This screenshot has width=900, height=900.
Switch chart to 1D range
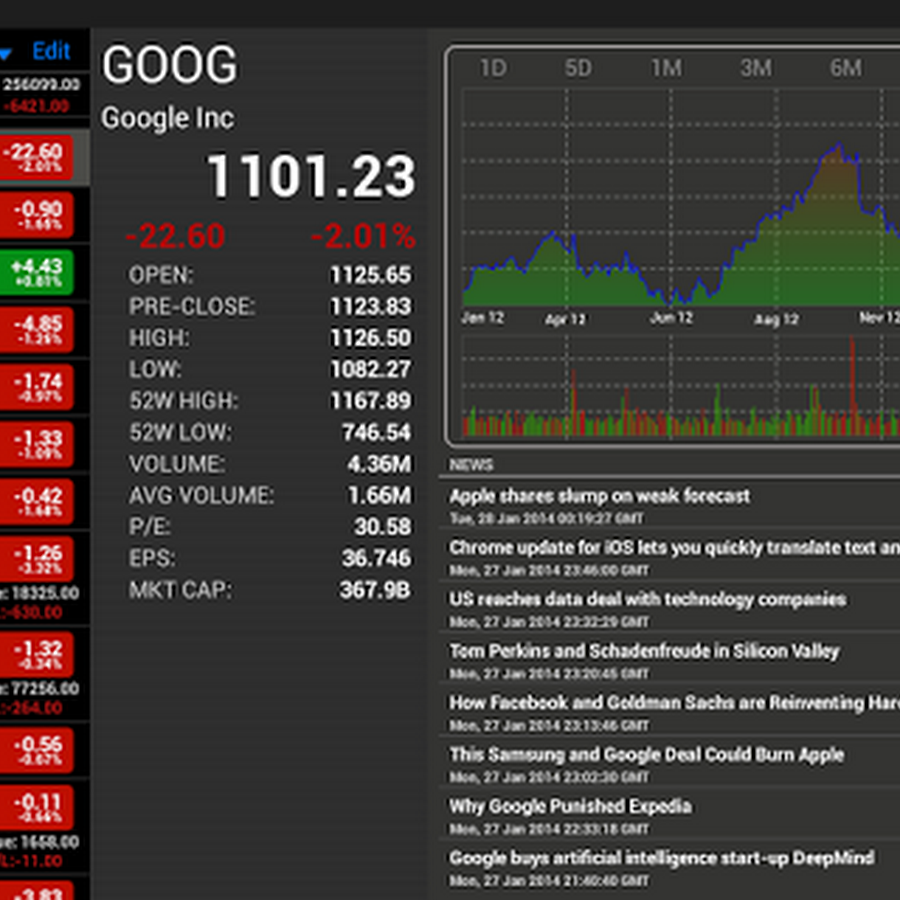coord(493,68)
